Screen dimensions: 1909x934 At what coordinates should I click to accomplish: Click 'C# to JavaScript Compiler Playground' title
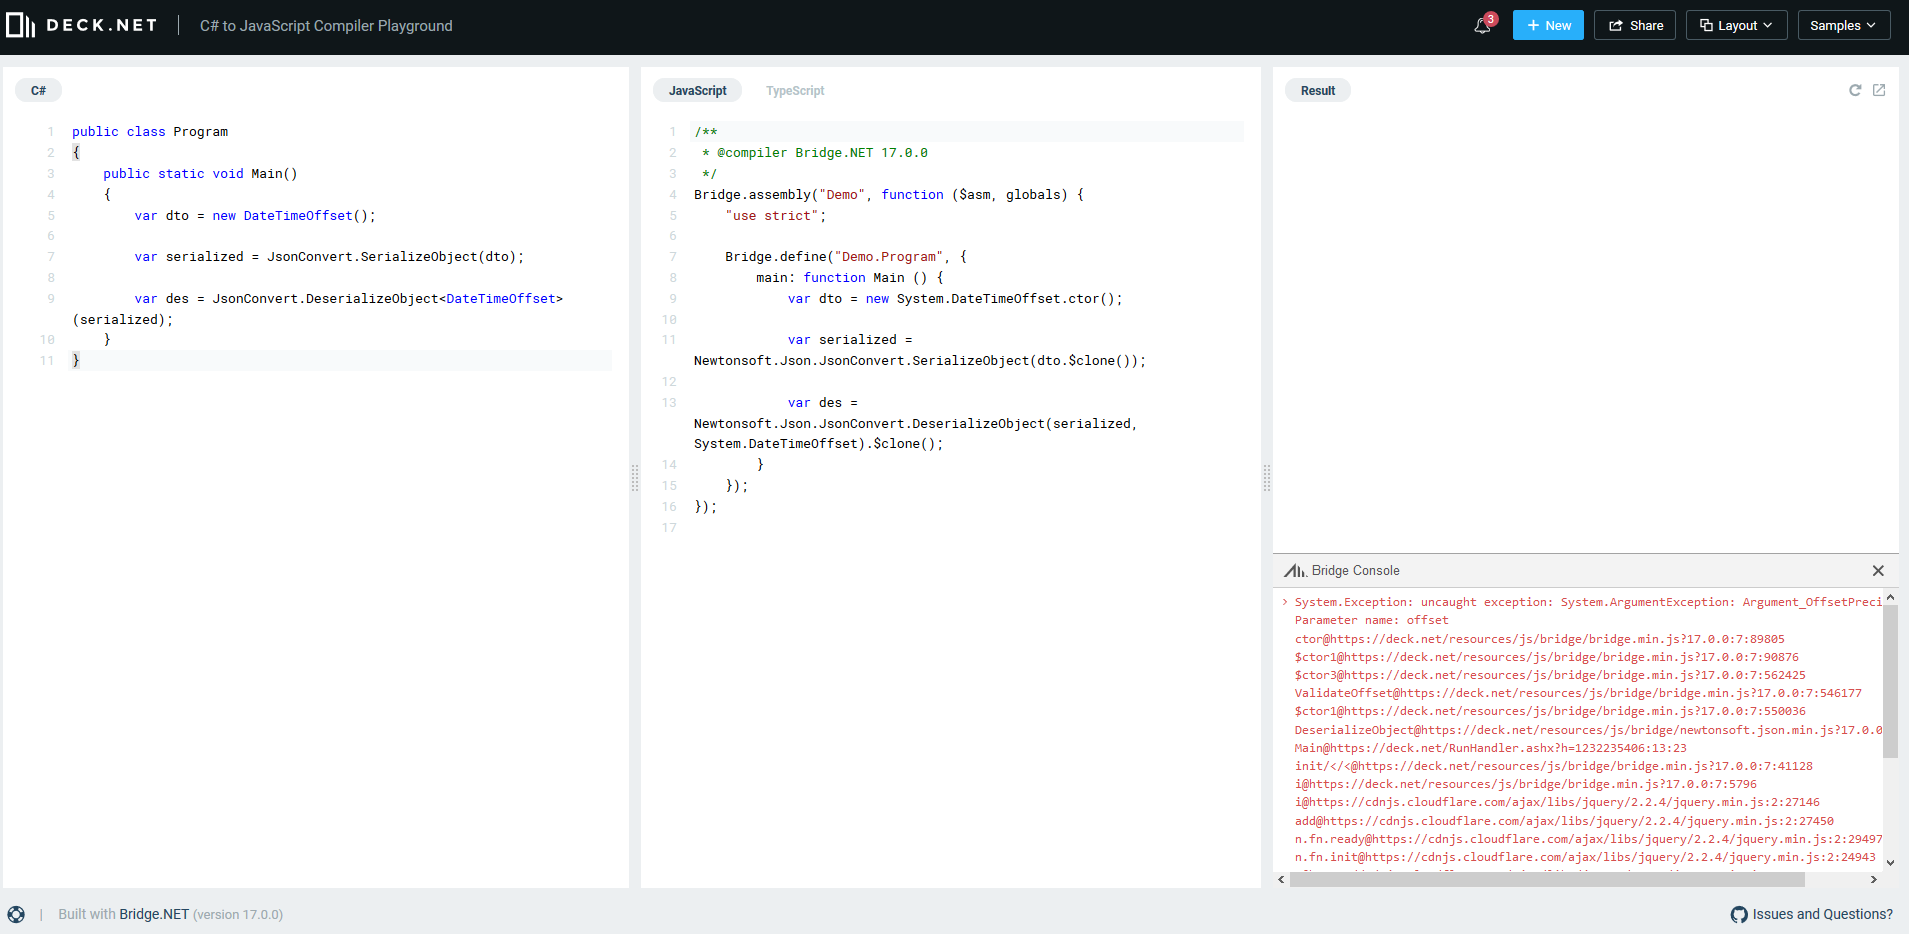[x=326, y=25]
